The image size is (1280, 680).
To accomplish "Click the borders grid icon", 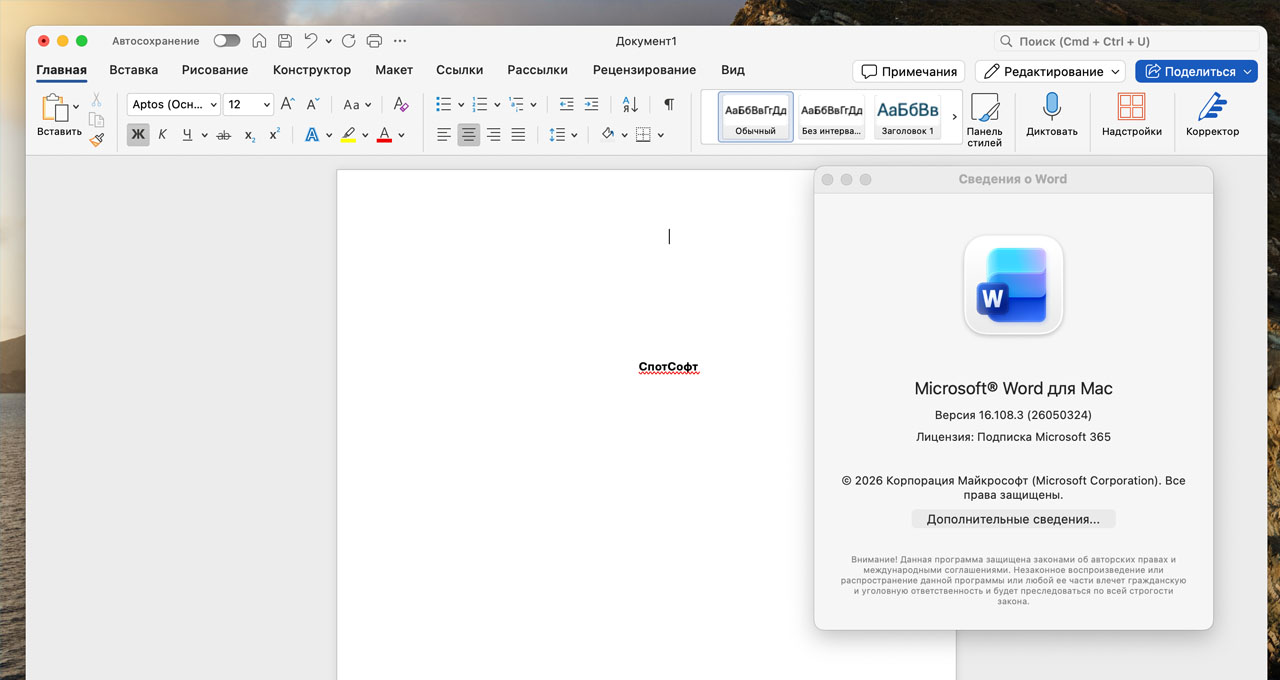I will [x=643, y=135].
